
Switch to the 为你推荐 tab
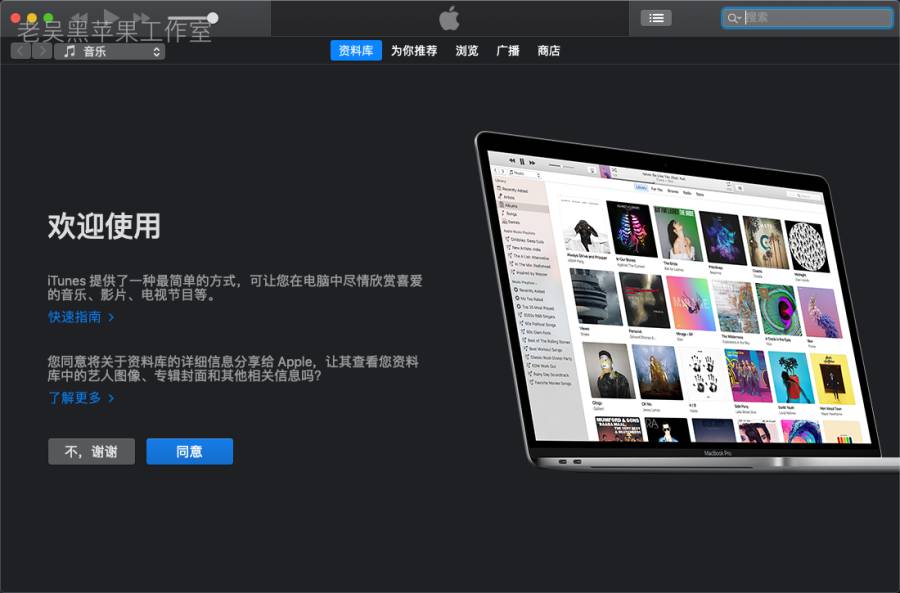[x=414, y=51]
